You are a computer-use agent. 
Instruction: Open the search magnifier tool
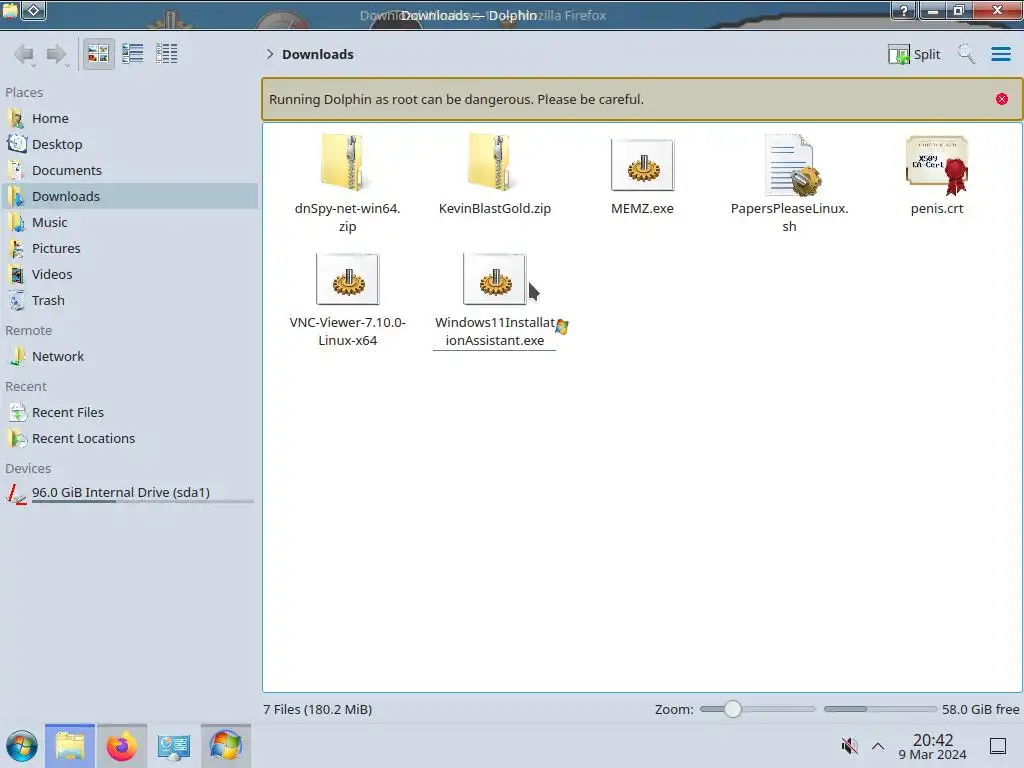(966, 54)
